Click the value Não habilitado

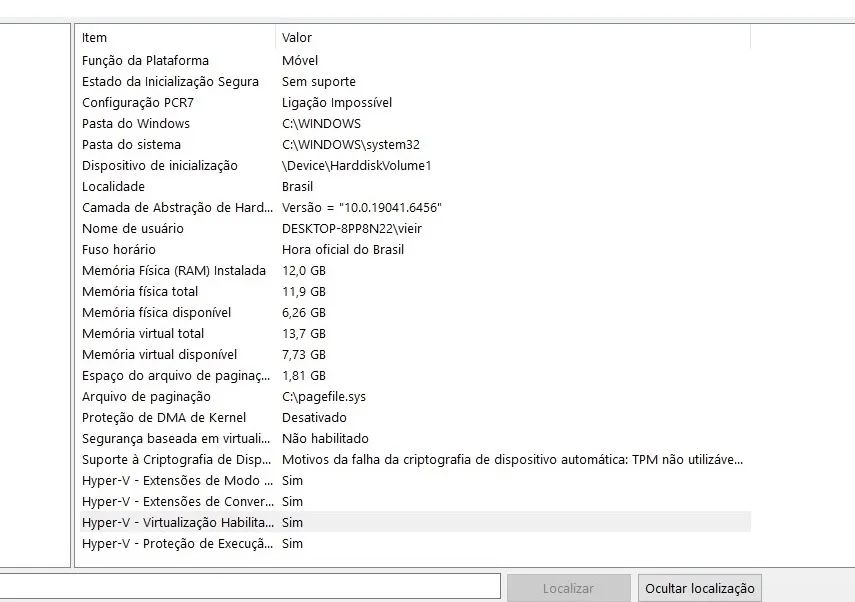tap(325, 438)
